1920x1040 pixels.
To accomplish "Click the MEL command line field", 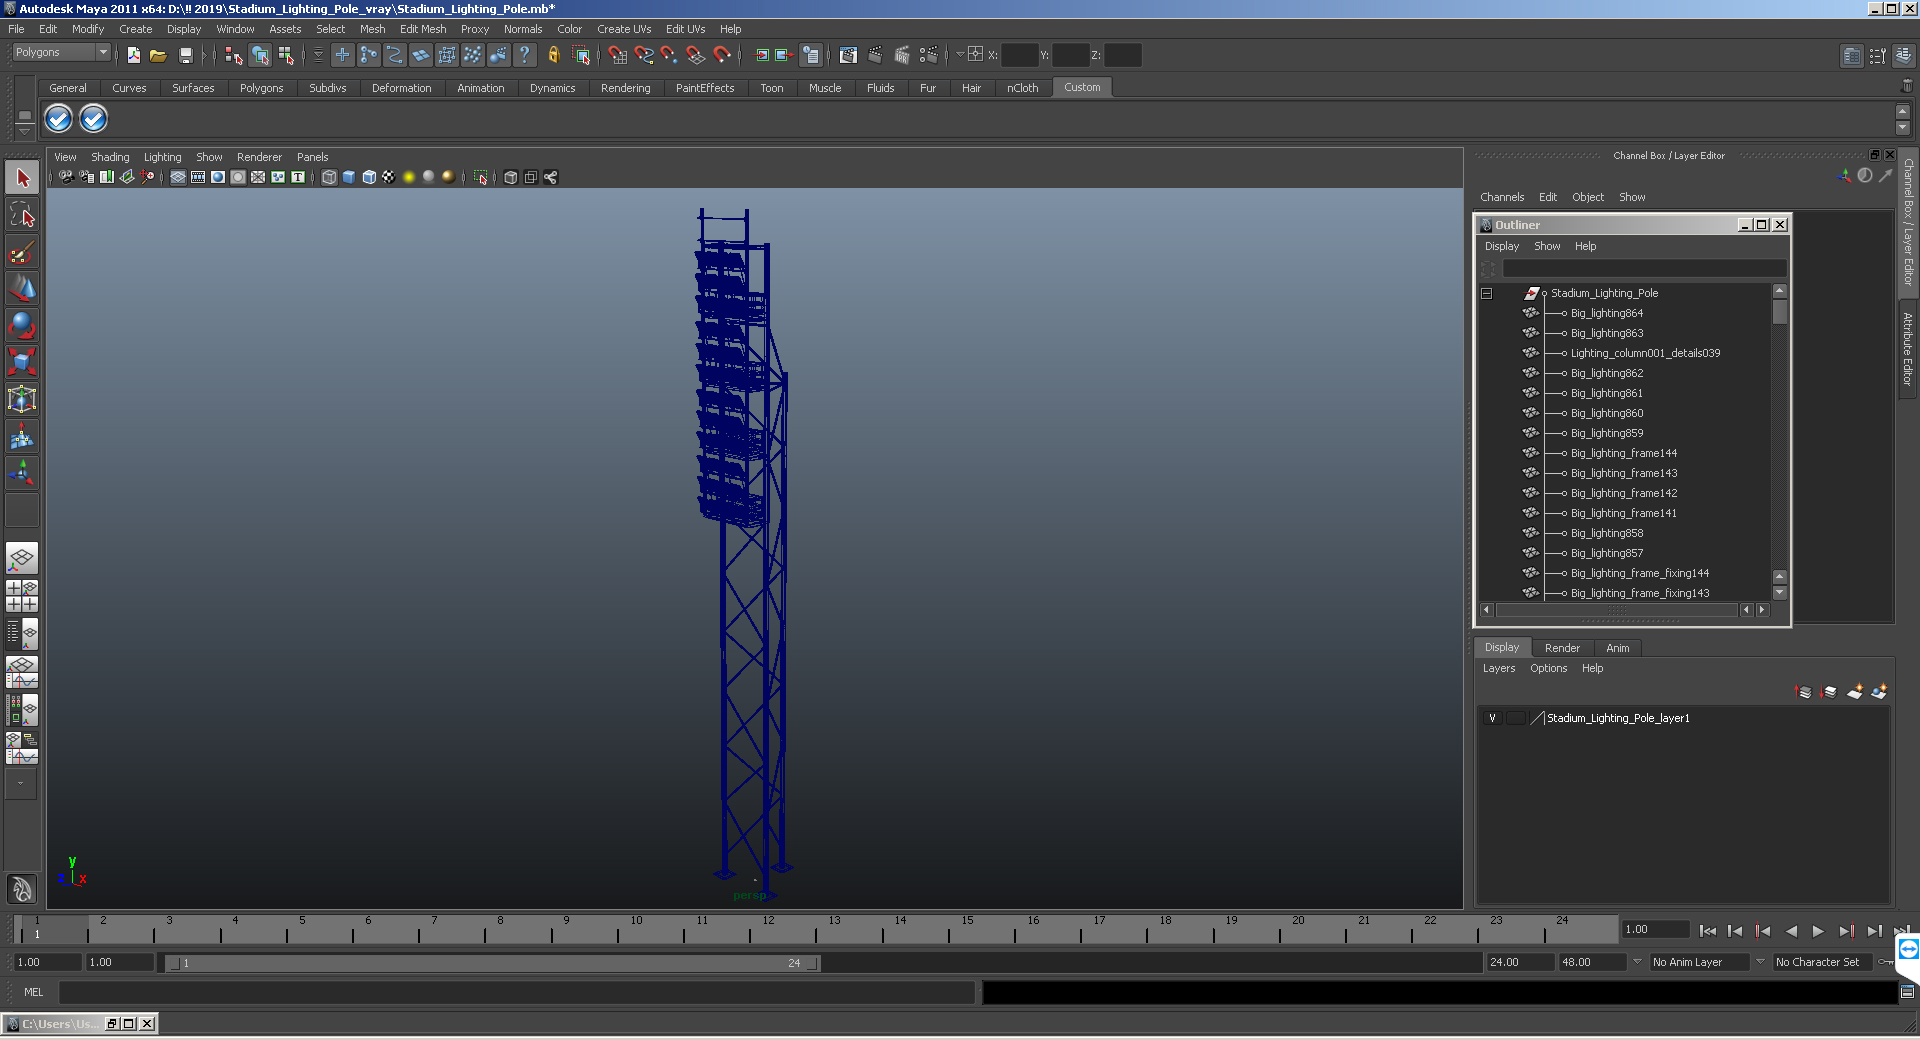I will click(x=517, y=992).
